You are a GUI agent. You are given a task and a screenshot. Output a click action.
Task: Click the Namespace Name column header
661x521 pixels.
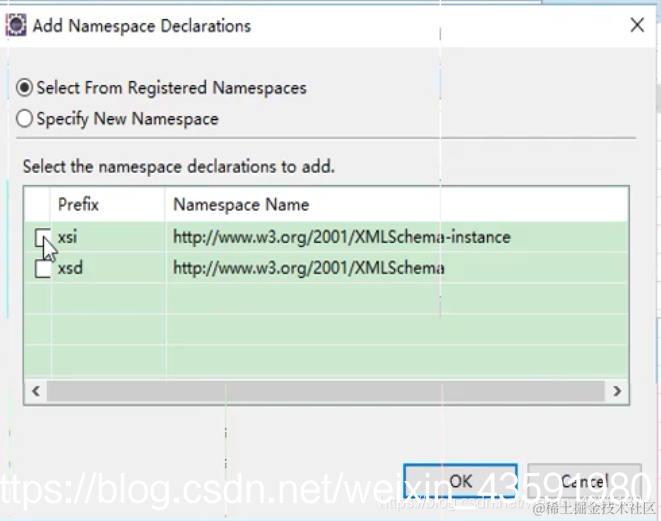pos(396,204)
